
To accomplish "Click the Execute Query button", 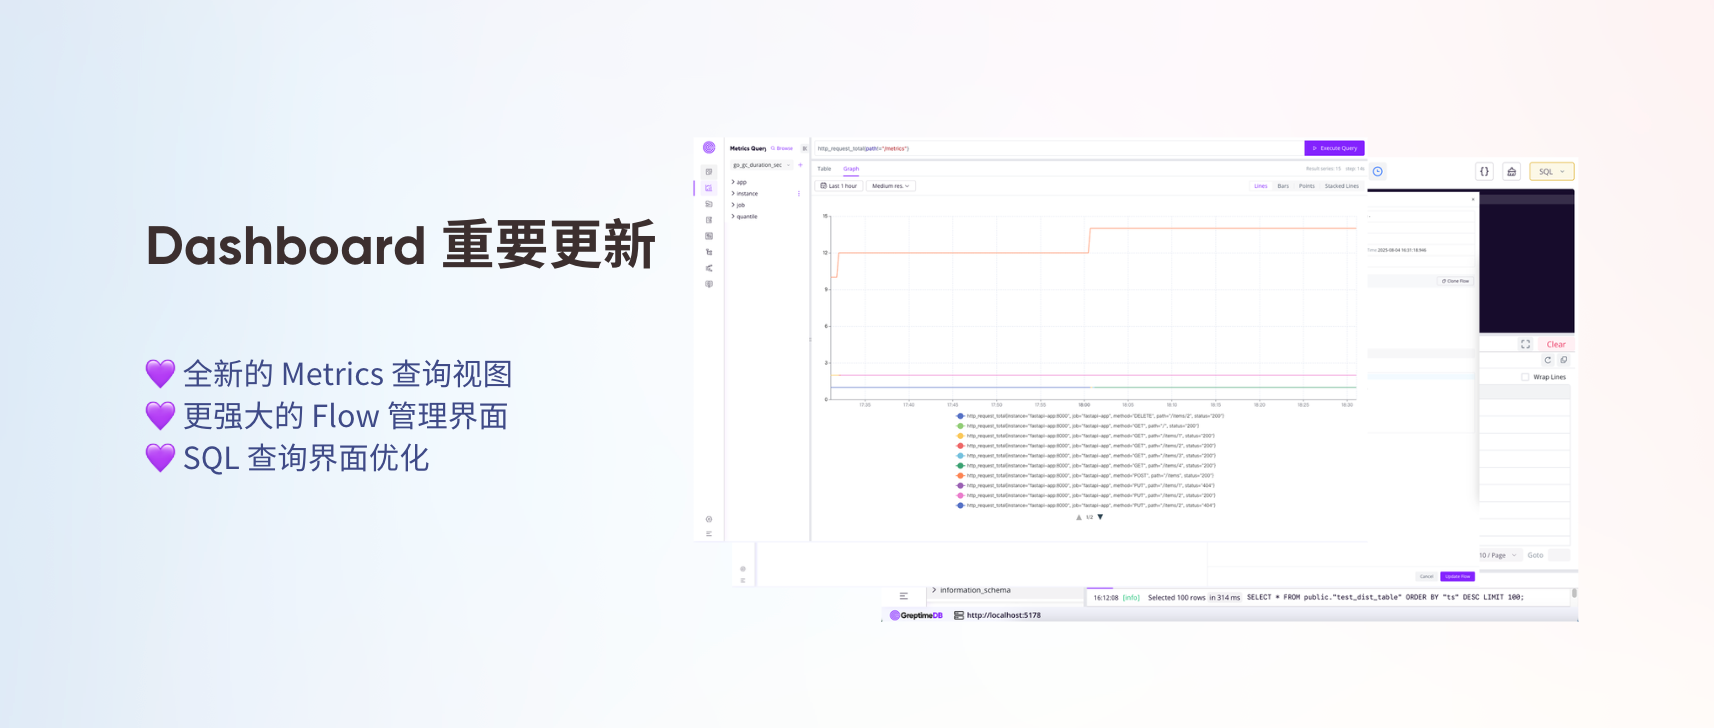I will pos(1334,148).
